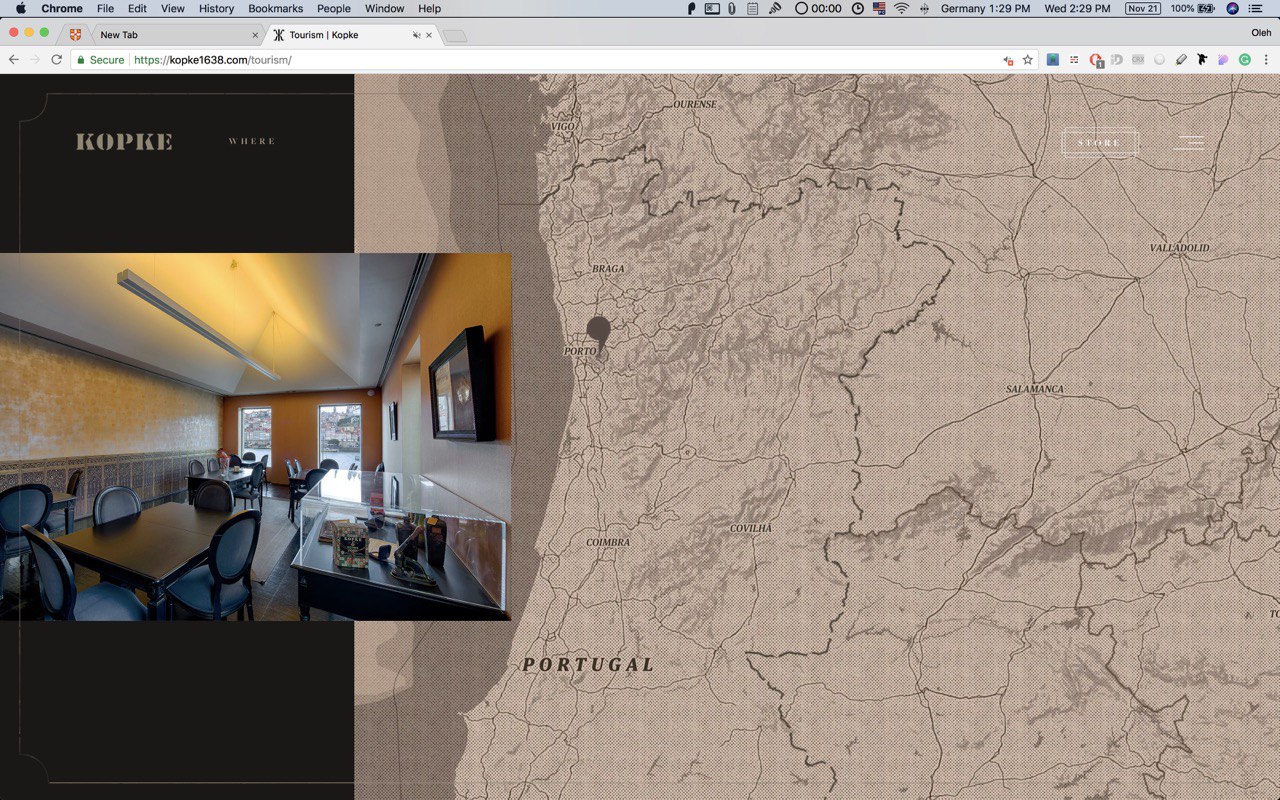Click the grey circle extension icon
This screenshot has width=1280, height=800.
tap(1160, 60)
